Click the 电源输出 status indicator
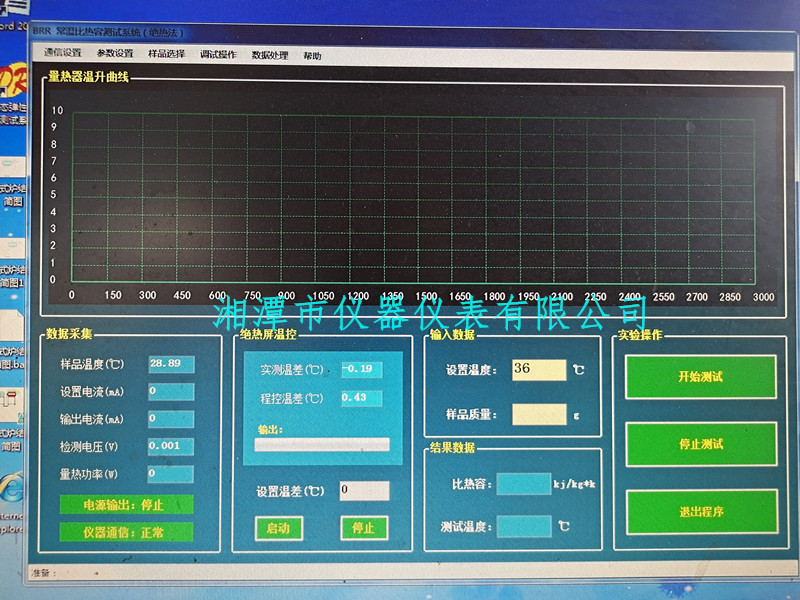This screenshot has width=800, height=600. click(x=111, y=505)
